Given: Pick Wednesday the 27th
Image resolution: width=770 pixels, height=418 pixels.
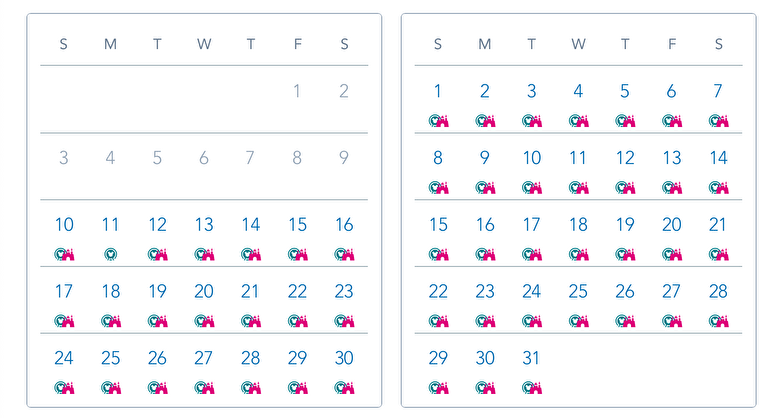Looking at the screenshot, I should pos(204,358).
